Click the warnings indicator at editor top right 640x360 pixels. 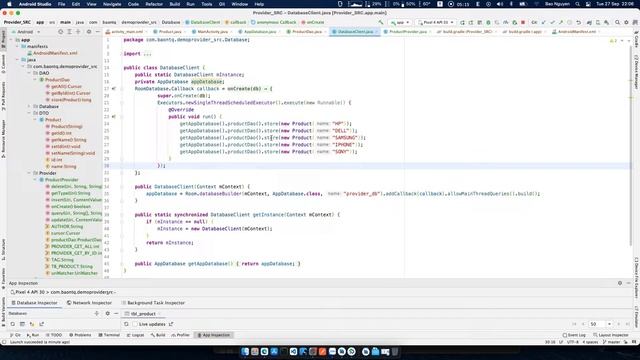[x=613, y=40]
